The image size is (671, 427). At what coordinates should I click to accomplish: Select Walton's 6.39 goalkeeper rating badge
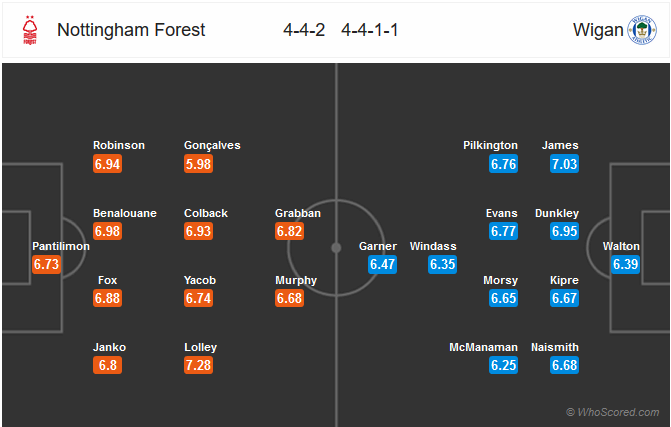coord(625,264)
